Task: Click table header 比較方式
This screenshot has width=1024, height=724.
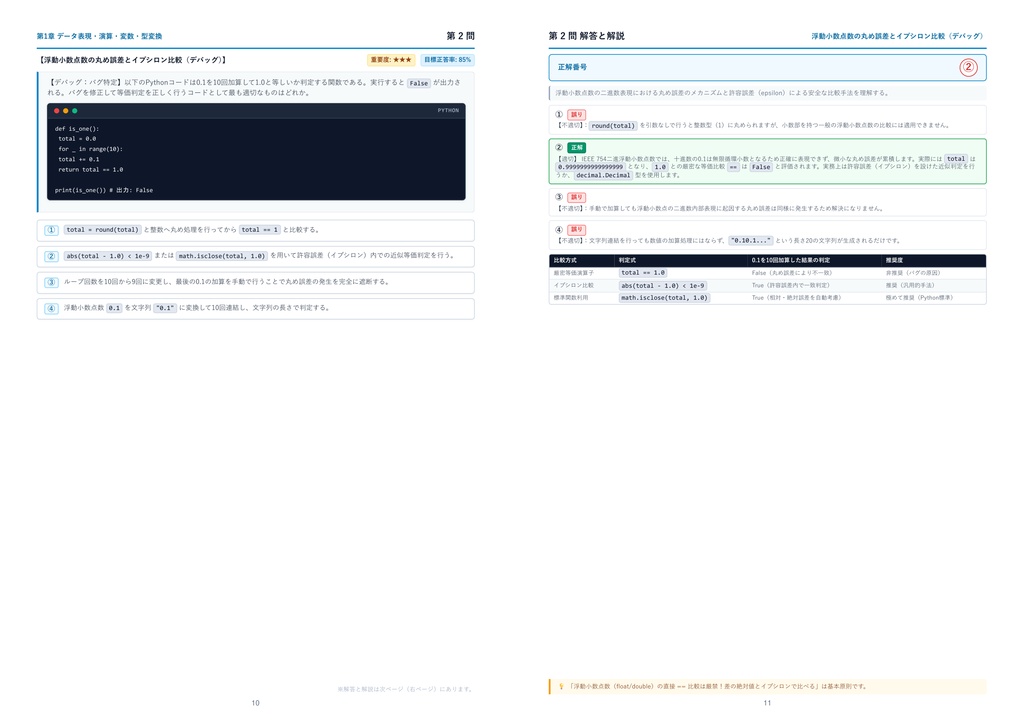Action: pyautogui.click(x=565, y=260)
